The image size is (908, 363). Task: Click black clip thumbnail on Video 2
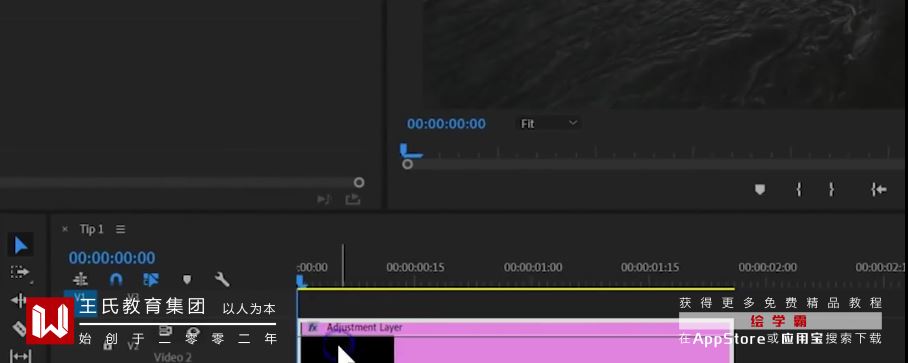coord(347,350)
